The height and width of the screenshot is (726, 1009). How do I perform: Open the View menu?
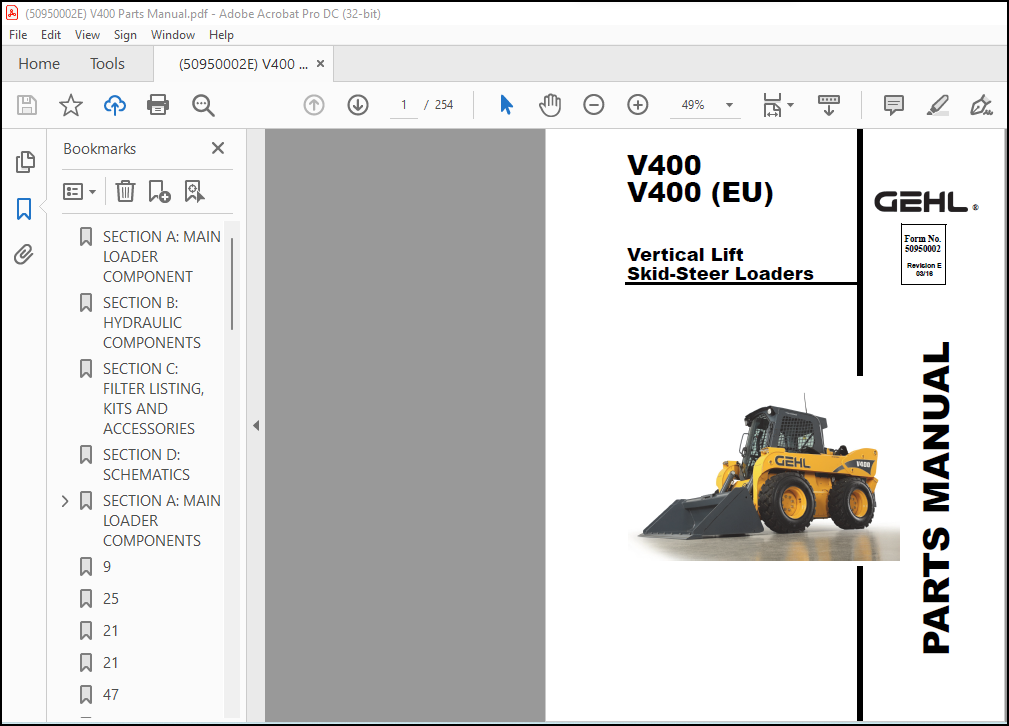[87, 35]
